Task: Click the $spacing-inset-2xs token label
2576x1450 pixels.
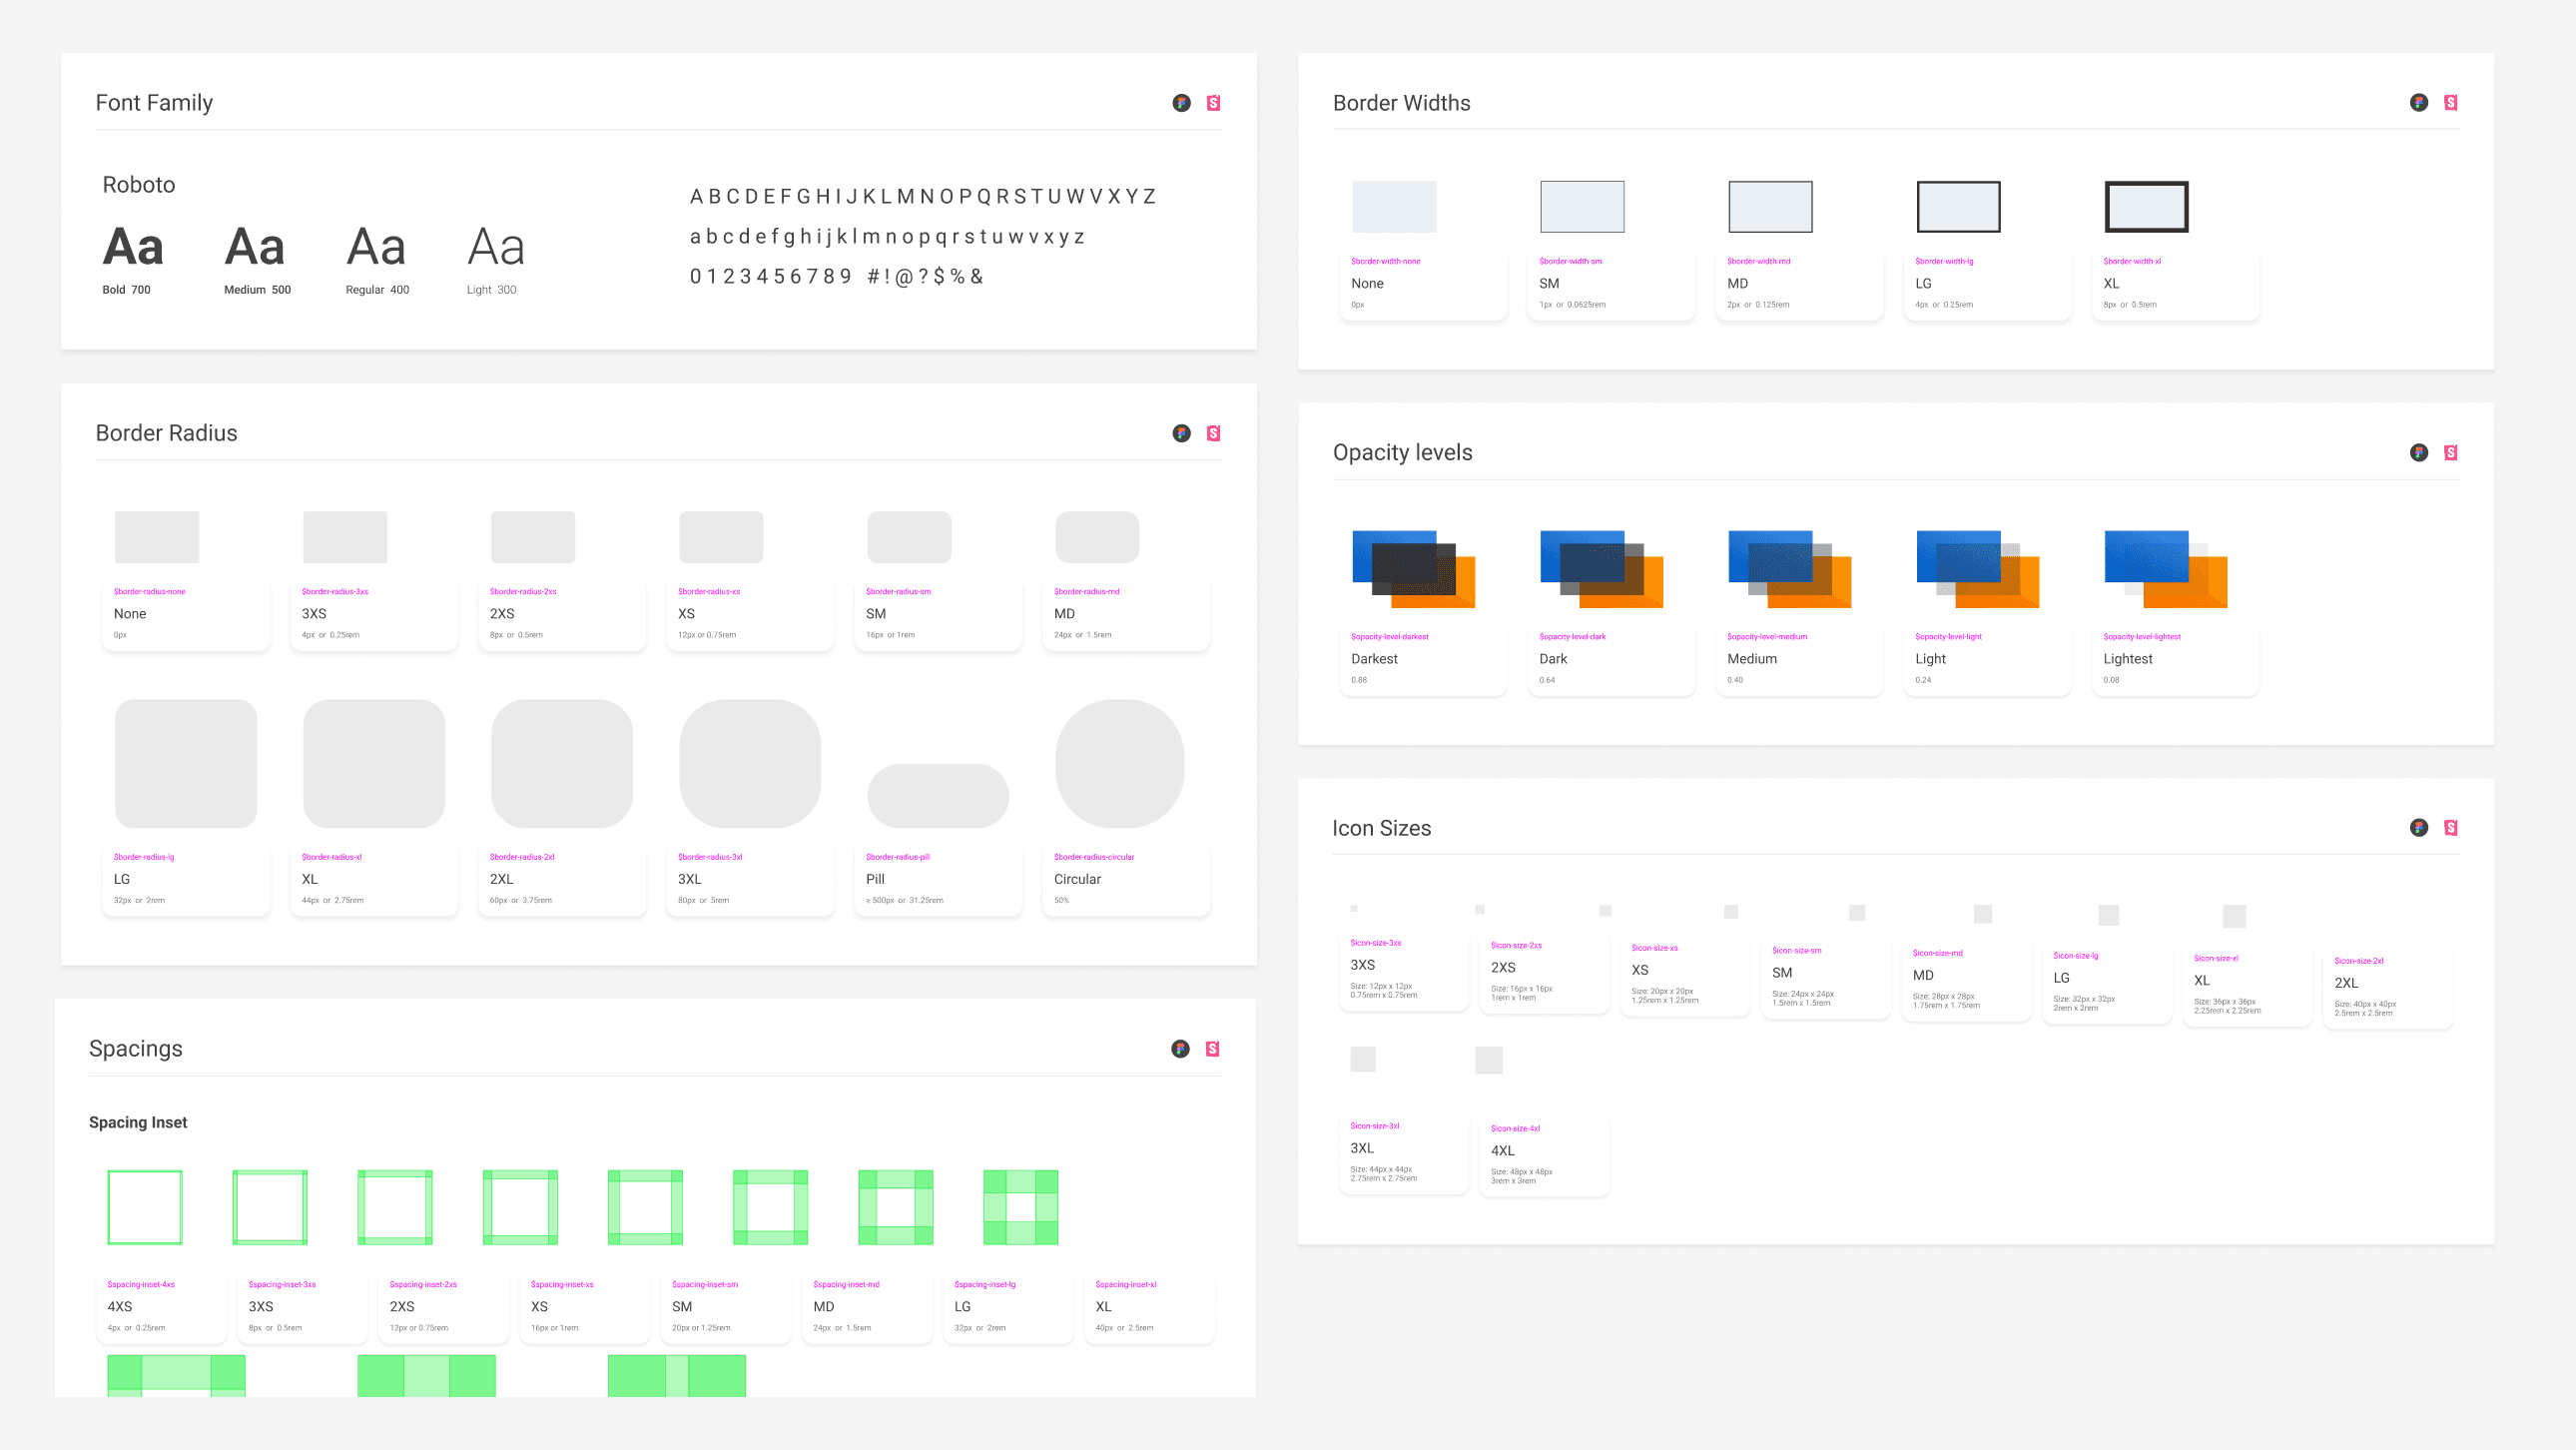Action: pyautogui.click(x=423, y=1284)
